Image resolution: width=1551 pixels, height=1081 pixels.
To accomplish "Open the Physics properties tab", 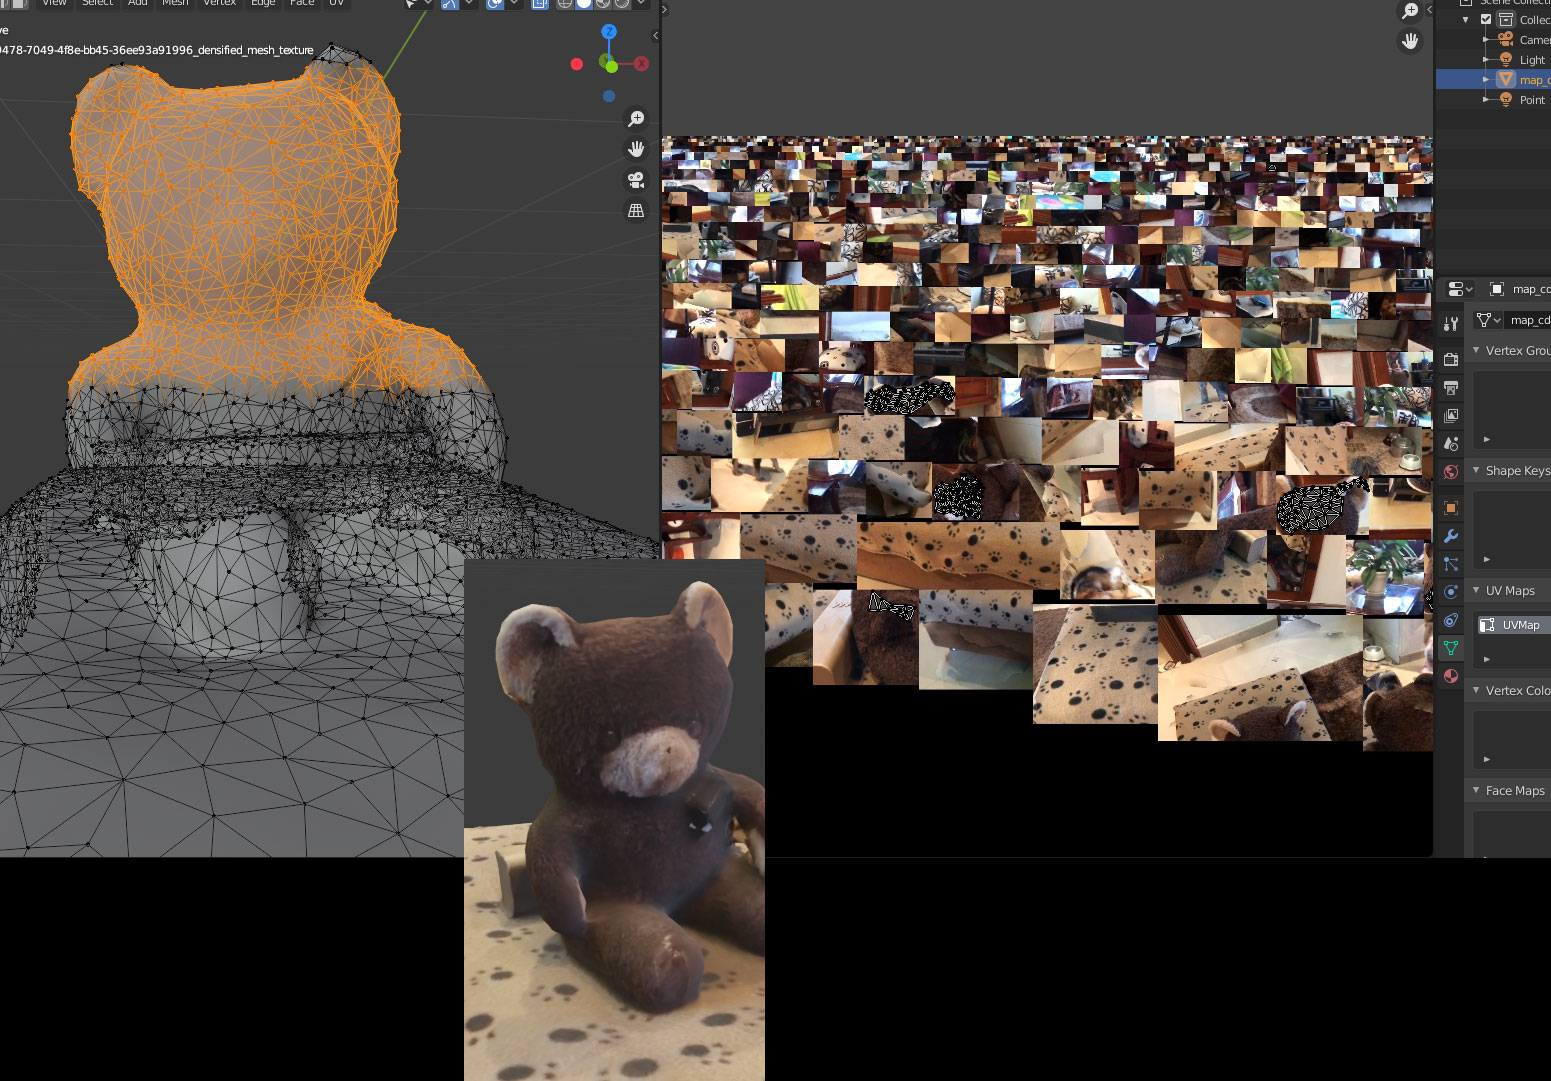I will [1451, 592].
